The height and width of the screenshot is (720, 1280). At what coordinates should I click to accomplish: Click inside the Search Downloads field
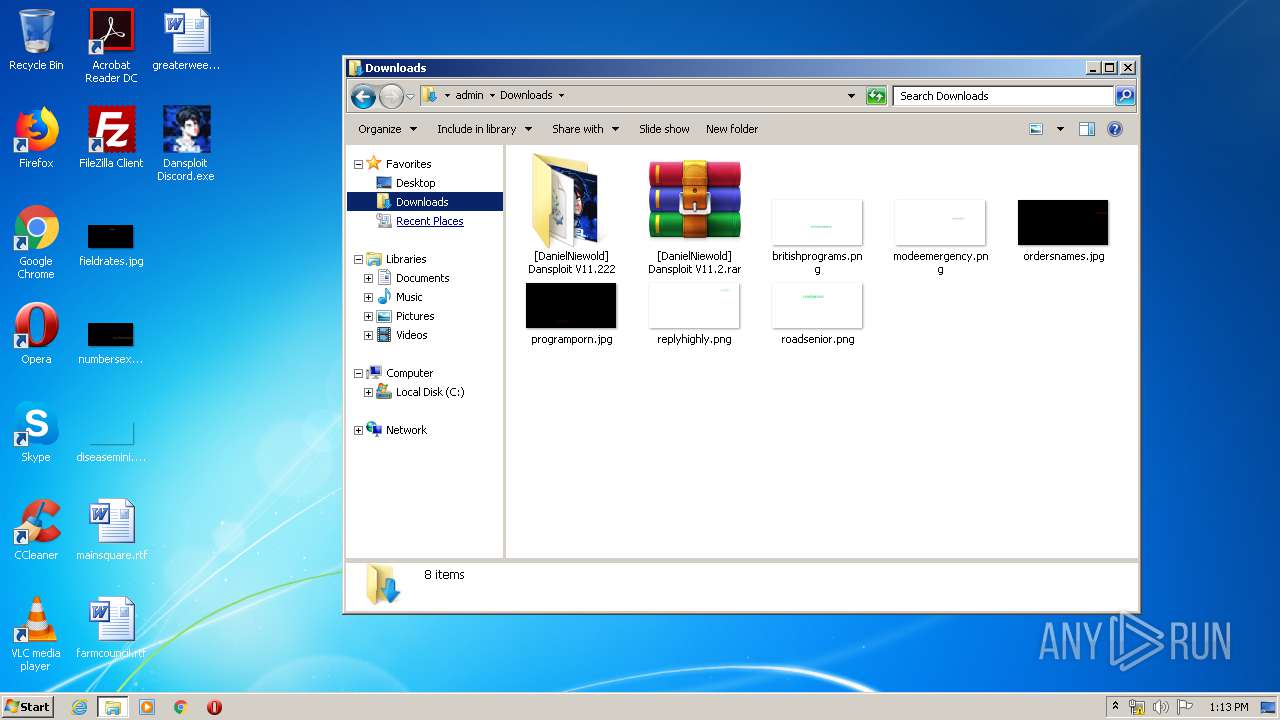click(1003, 96)
